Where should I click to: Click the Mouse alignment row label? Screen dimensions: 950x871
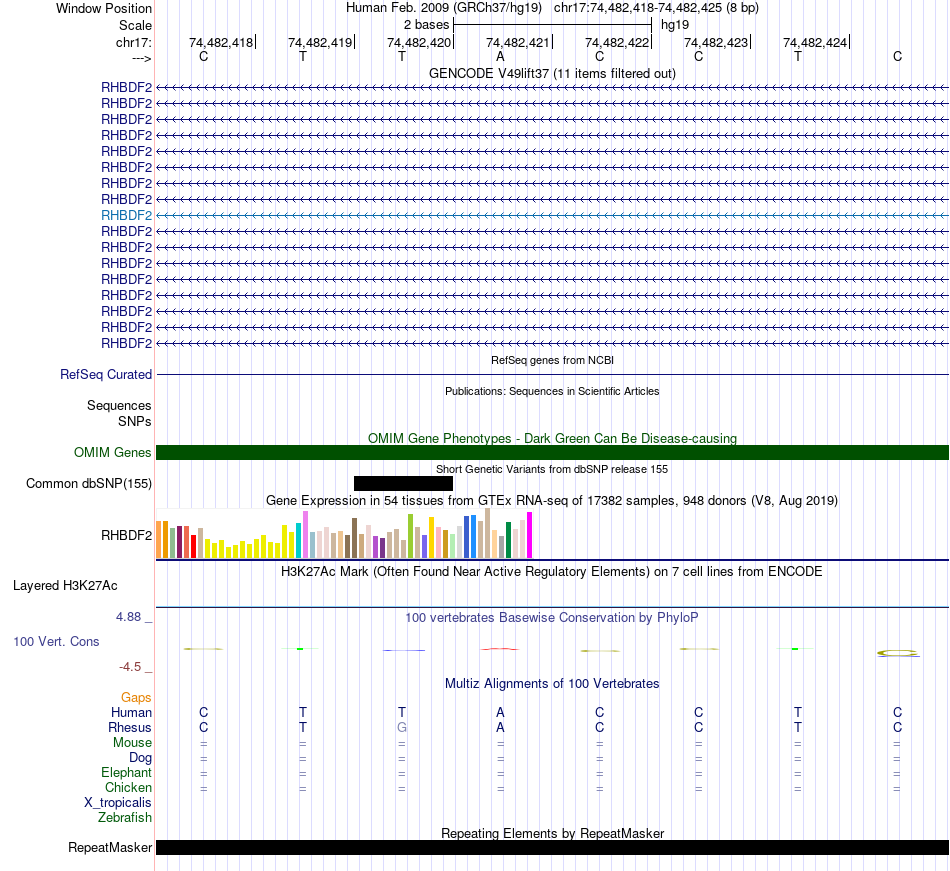click(x=132, y=743)
